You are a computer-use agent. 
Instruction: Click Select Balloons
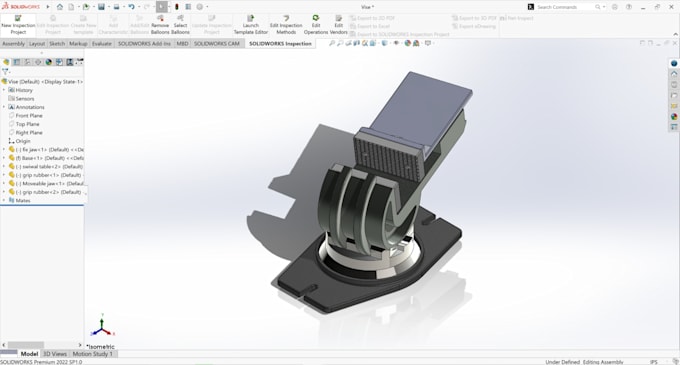180,25
